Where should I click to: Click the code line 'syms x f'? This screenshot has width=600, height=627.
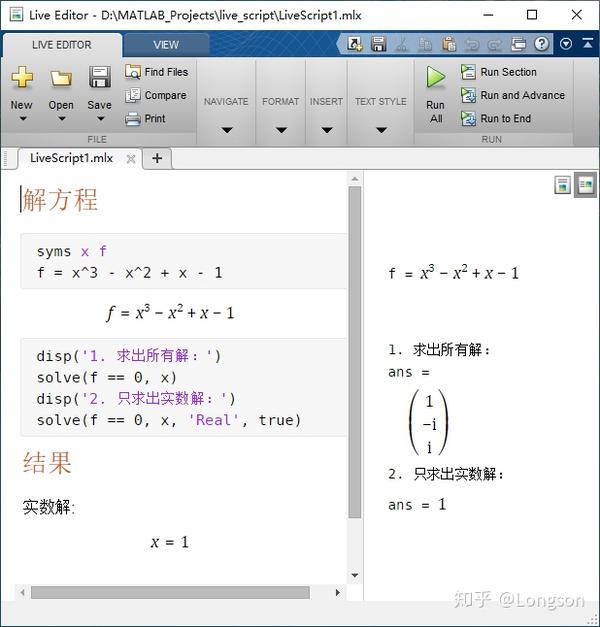(x=72, y=252)
